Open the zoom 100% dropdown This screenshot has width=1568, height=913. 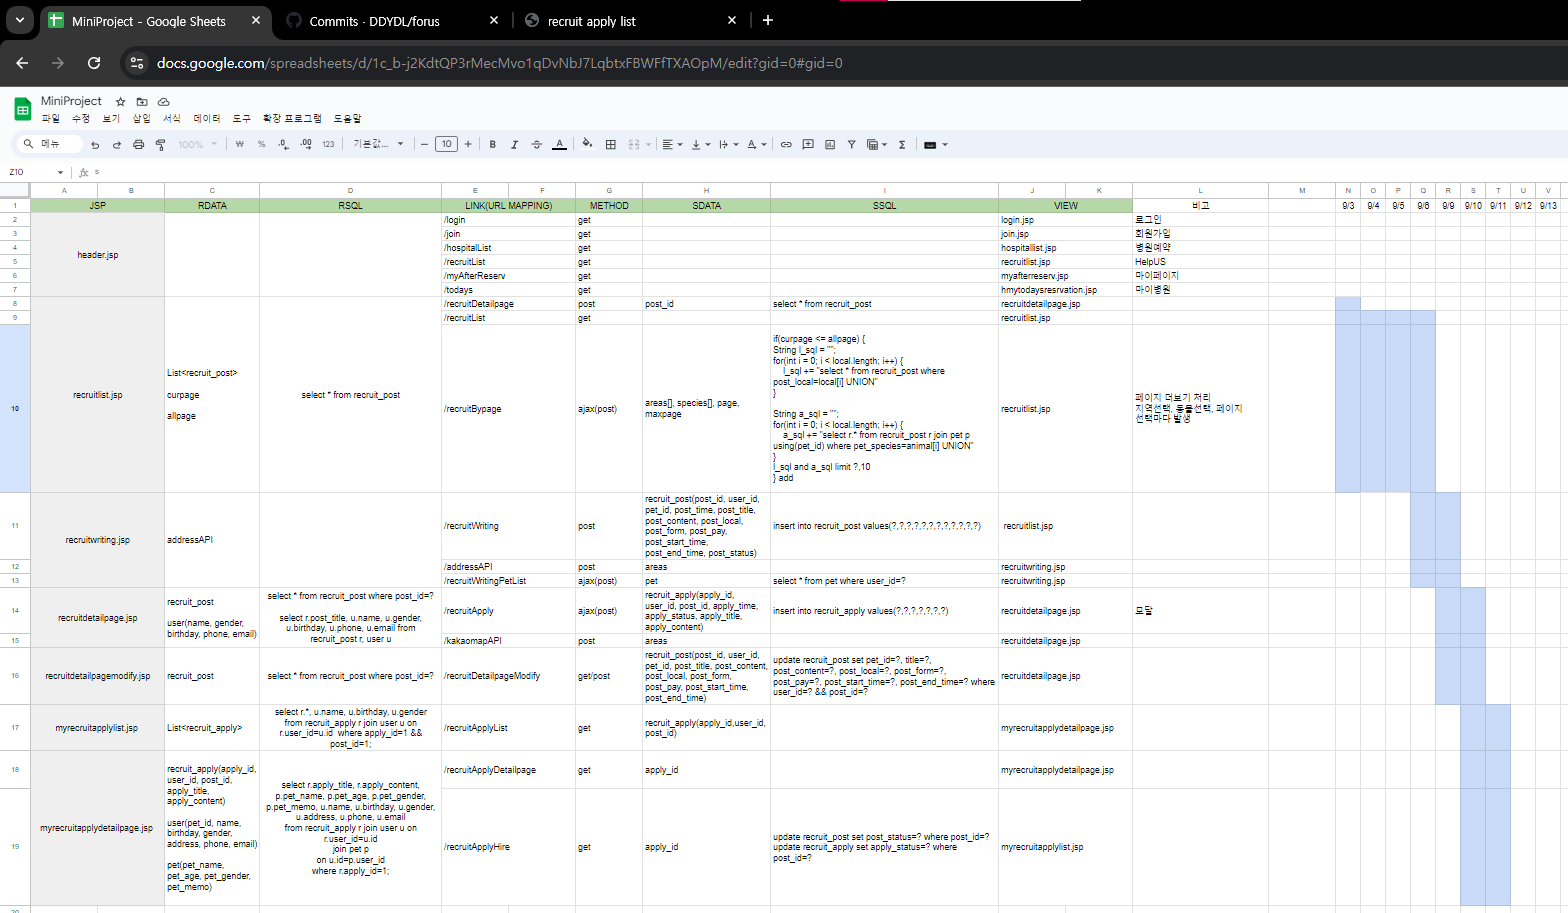197,145
